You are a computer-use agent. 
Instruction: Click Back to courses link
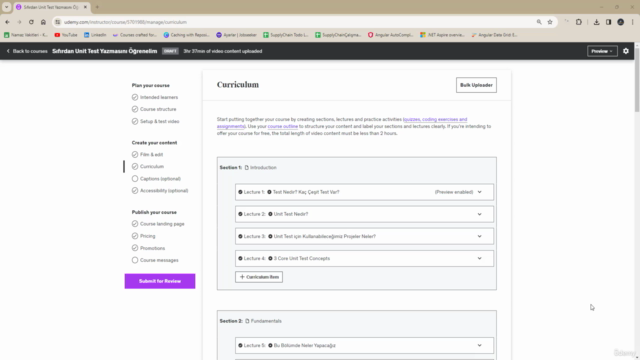coord(27,51)
